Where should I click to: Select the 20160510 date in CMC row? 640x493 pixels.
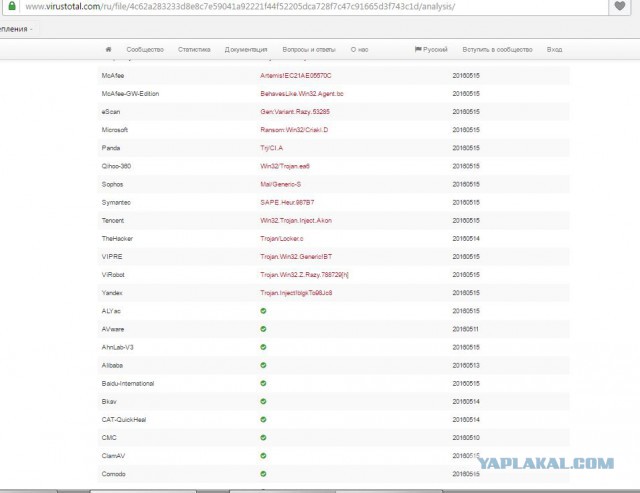coord(466,437)
